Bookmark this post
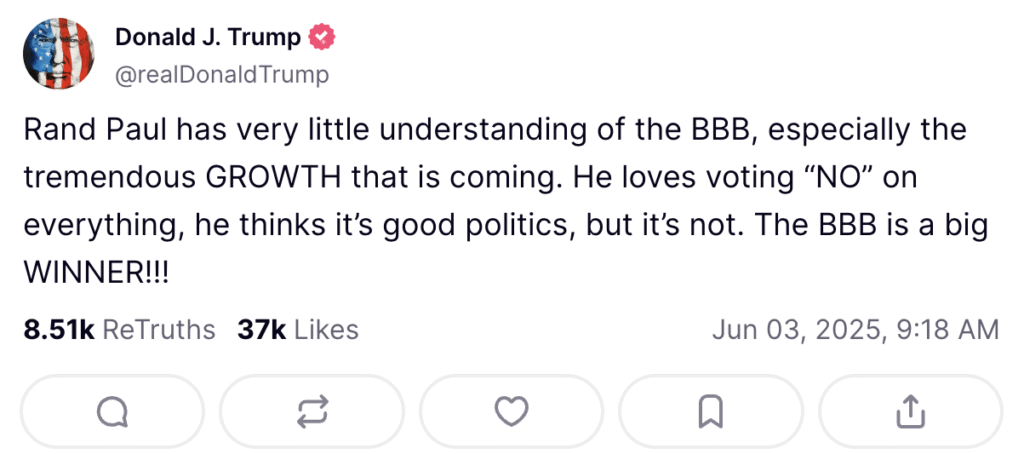The width and height of the screenshot is (1024, 454). click(x=711, y=410)
